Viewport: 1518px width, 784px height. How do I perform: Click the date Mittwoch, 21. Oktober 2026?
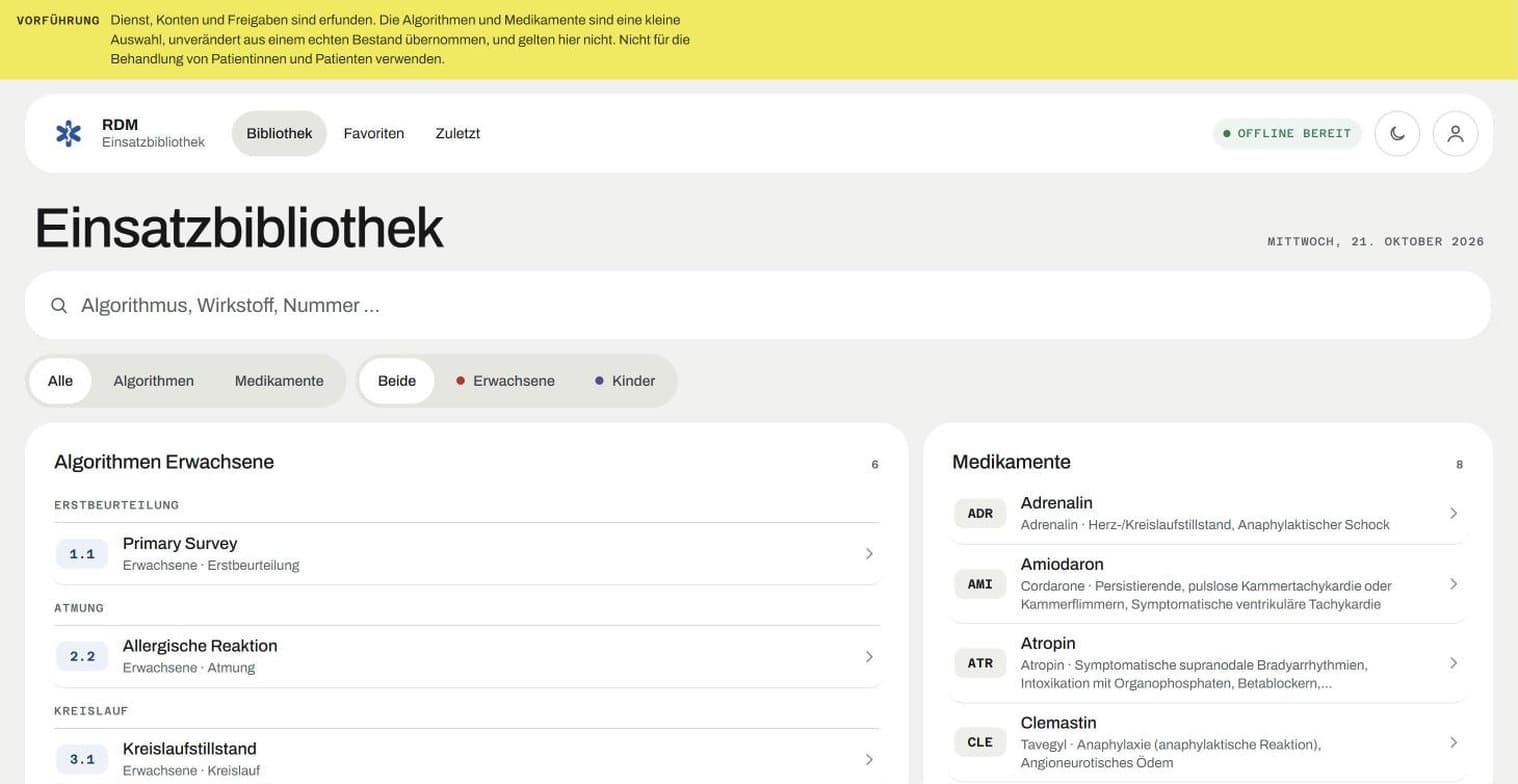coord(1376,241)
